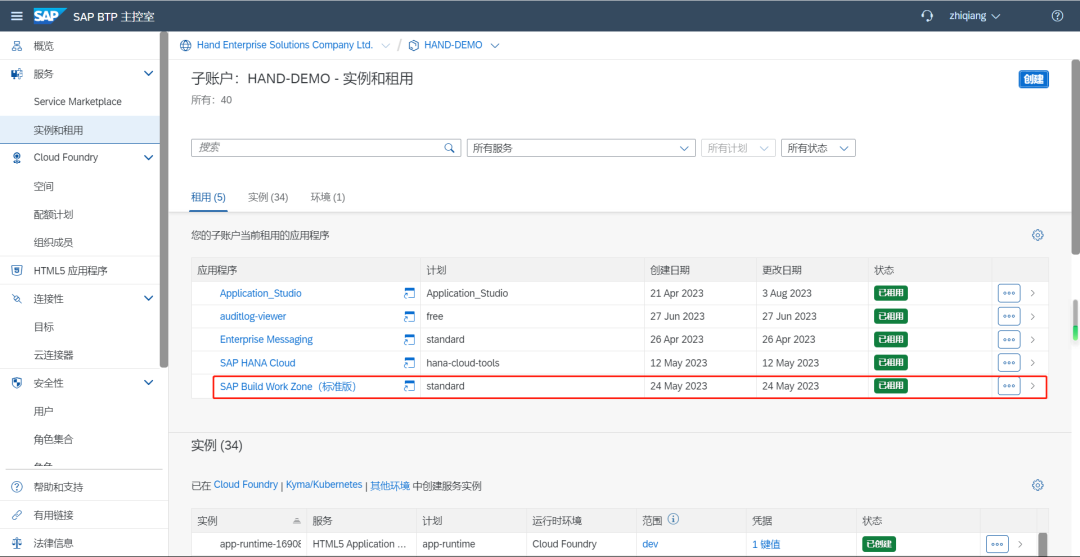Screen dimensions: 1080x557
Task: Collapse the 服务 section in sidebar
Action: click(x=148, y=74)
